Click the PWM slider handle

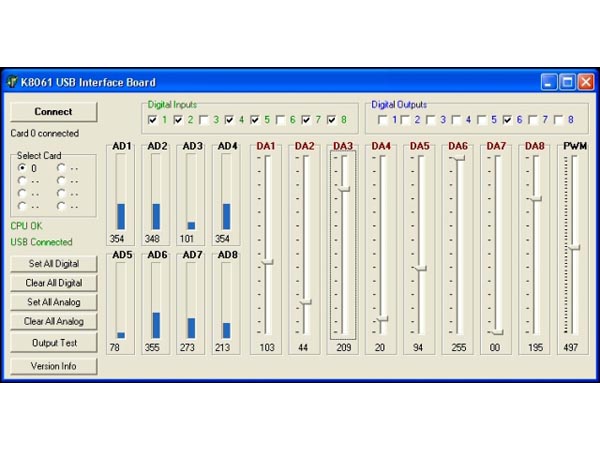pos(573,247)
